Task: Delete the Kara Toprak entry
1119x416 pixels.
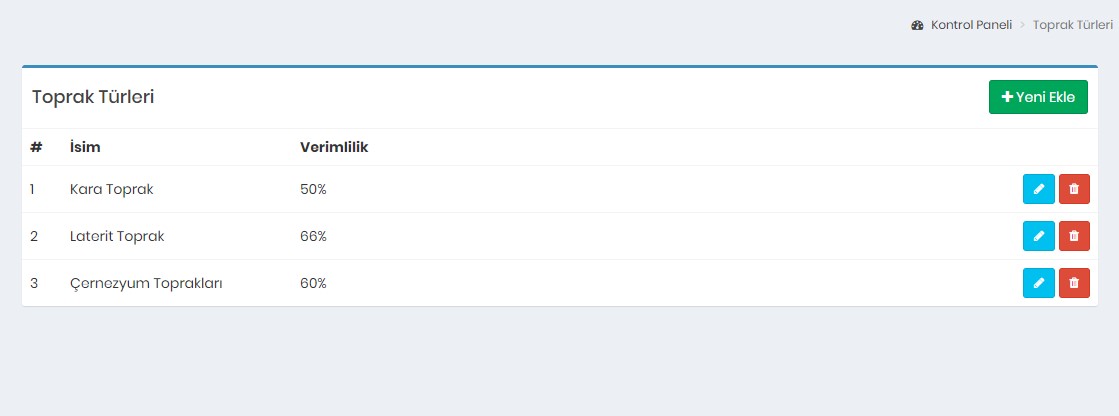Action: coord(1074,189)
